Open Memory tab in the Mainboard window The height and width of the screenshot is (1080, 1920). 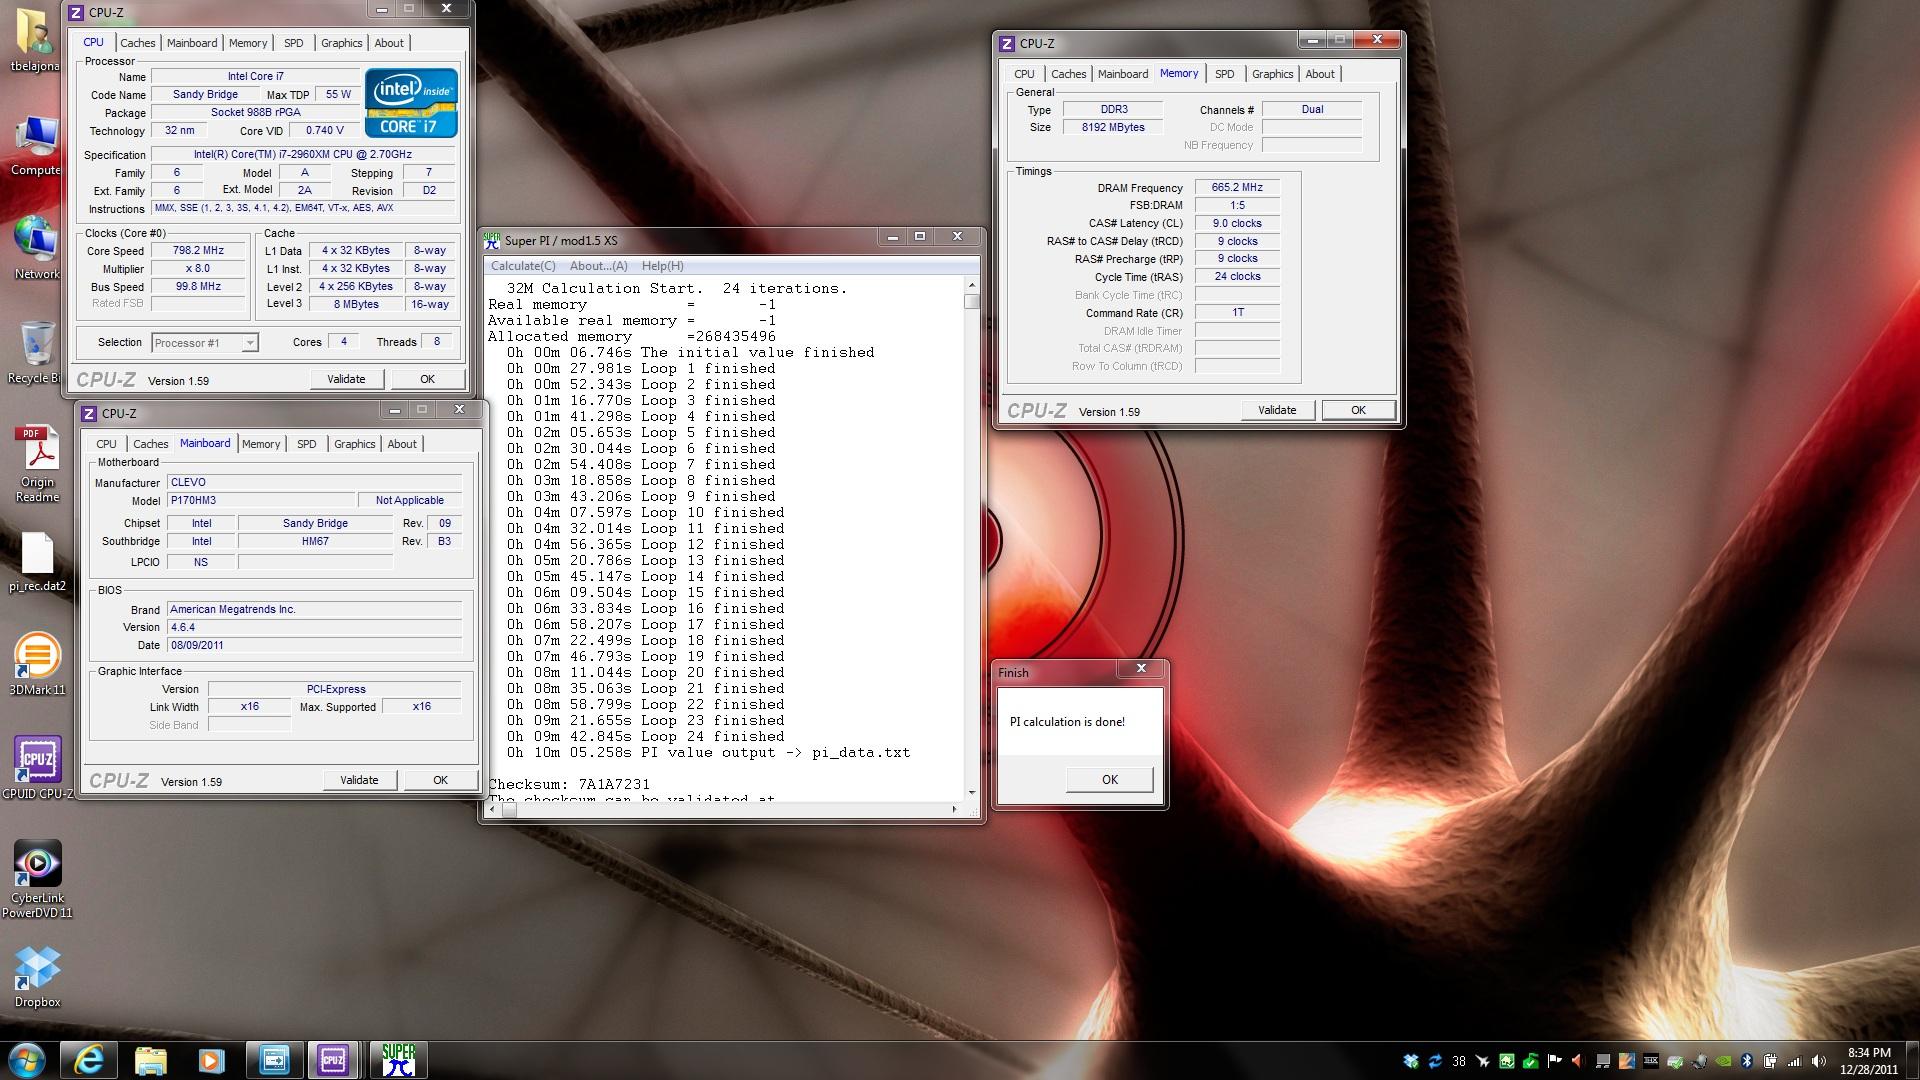pos(261,444)
